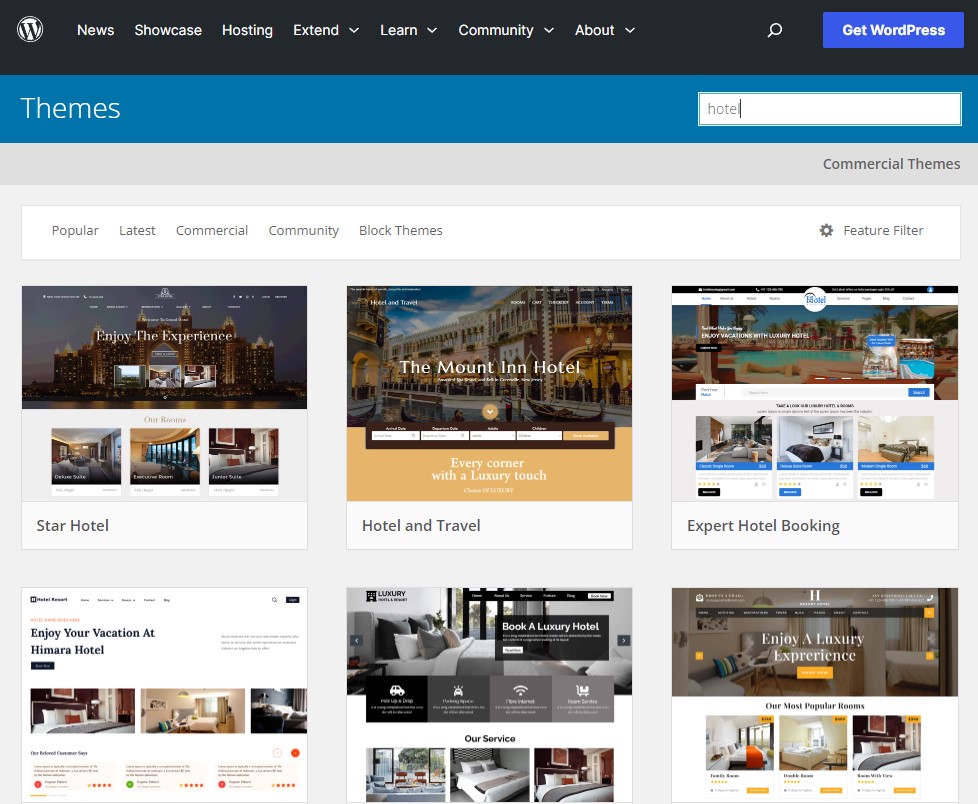Click the Feature Filter gear icon
Screen dimensions: 978x804
tap(826, 230)
